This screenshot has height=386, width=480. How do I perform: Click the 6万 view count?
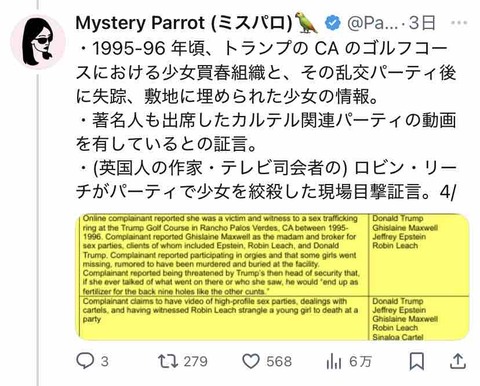click(x=360, y=361)
